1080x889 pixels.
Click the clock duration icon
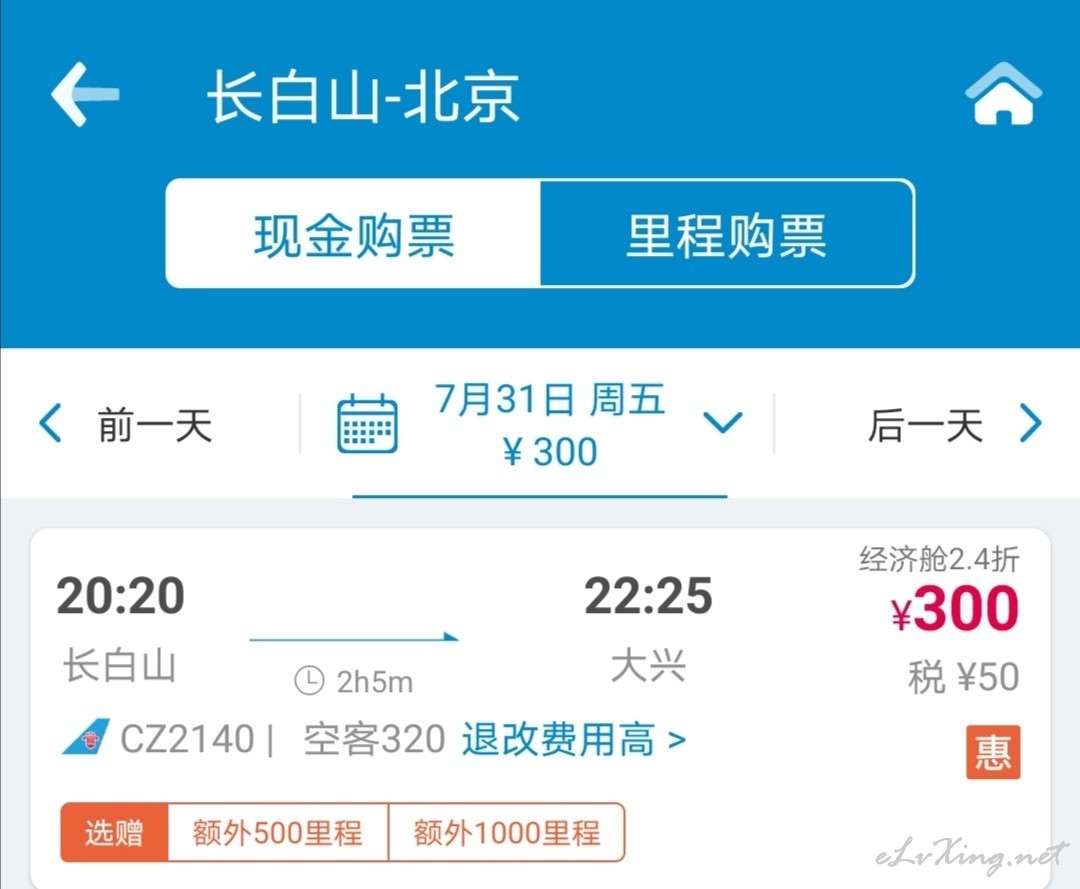[309, 681]
